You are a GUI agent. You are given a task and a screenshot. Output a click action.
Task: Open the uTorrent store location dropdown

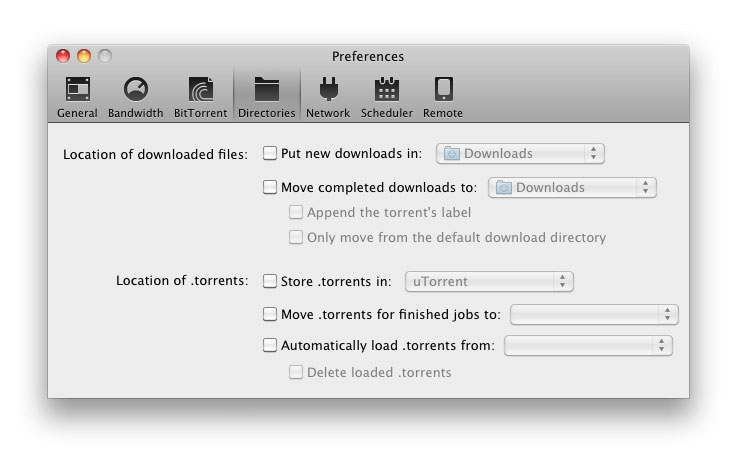coord(489,281)
